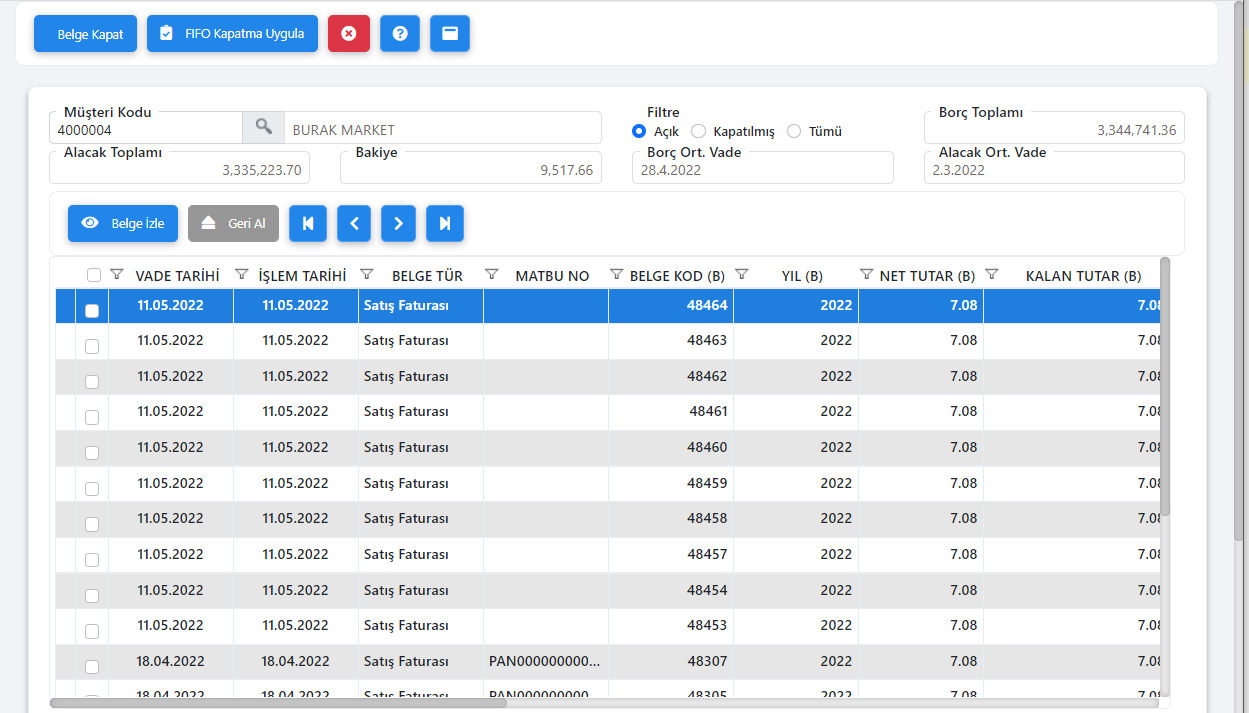This screenshot has height=713, width=1249.
Task: Check the row for belge kod 48463
Action: click(92, 346)
